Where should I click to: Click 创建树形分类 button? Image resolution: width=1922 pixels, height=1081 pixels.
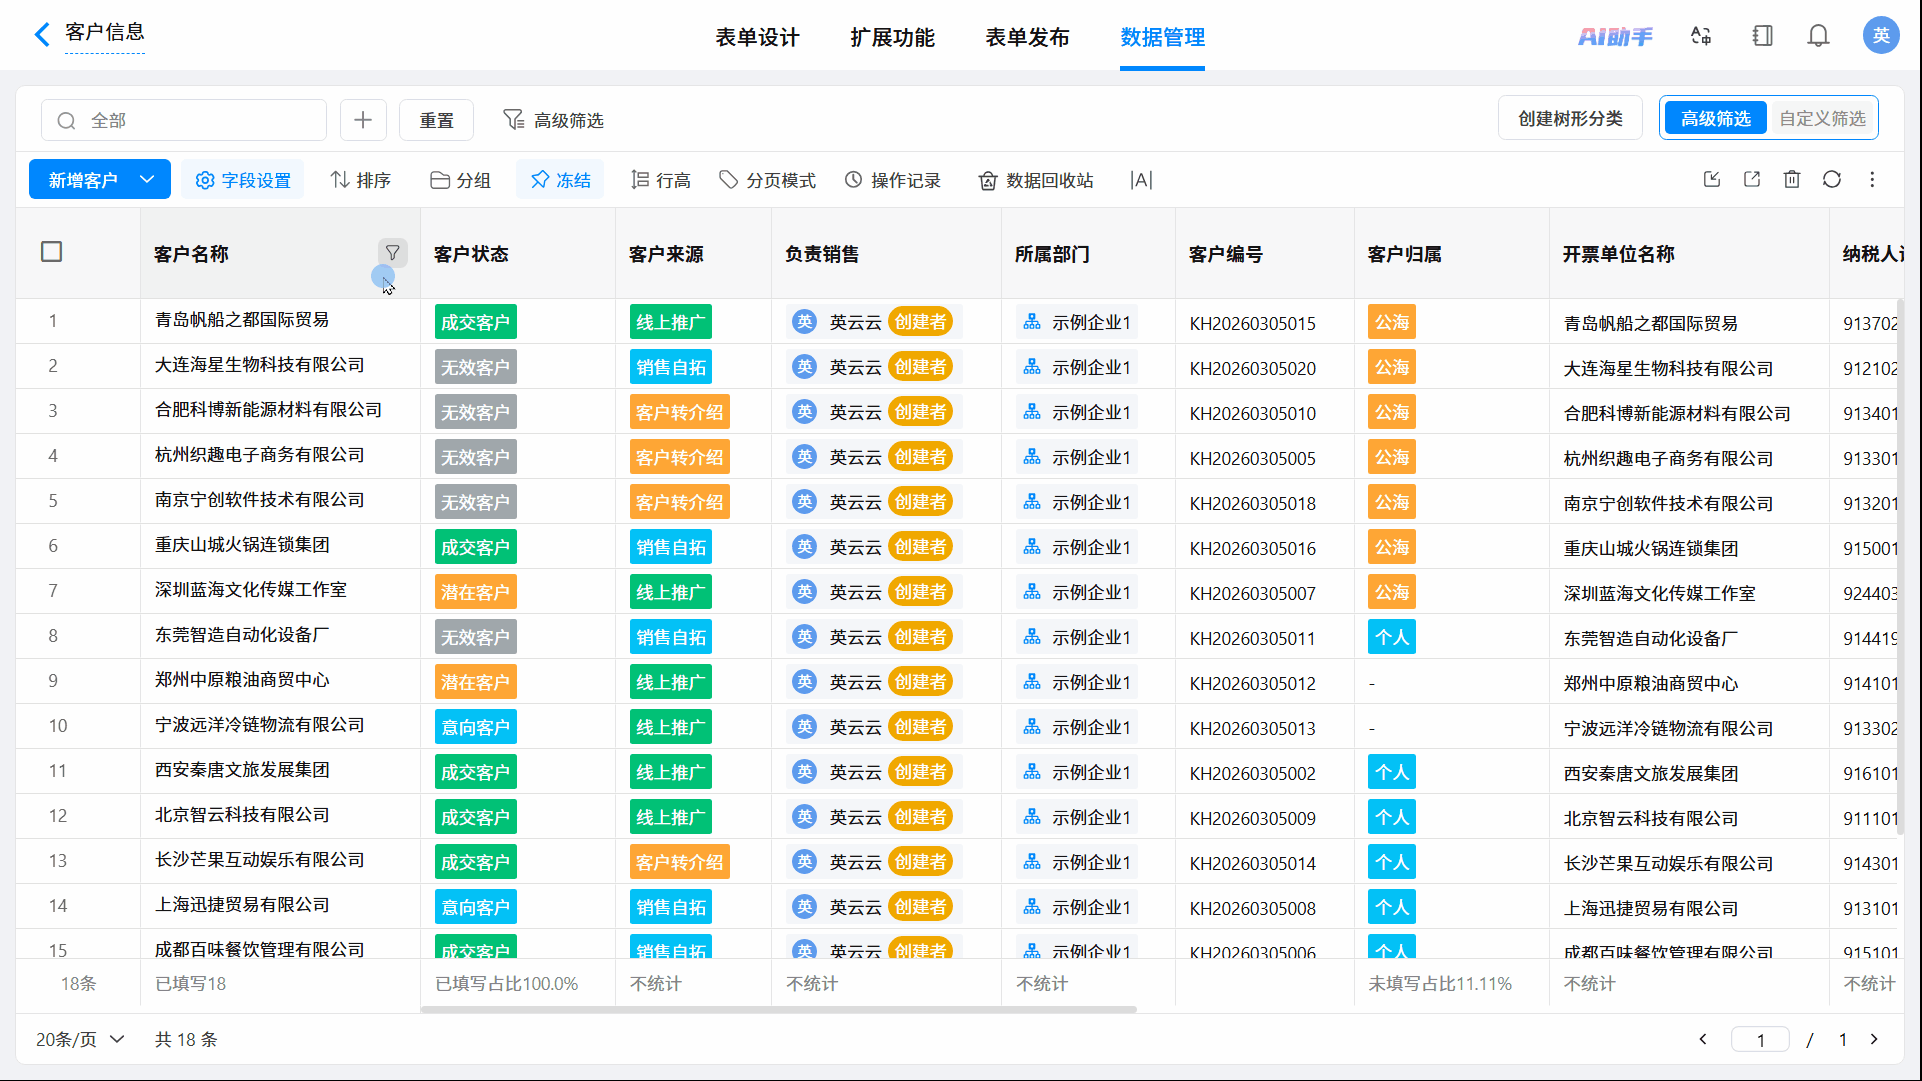pyautogui.click(x=1570, y=119)
